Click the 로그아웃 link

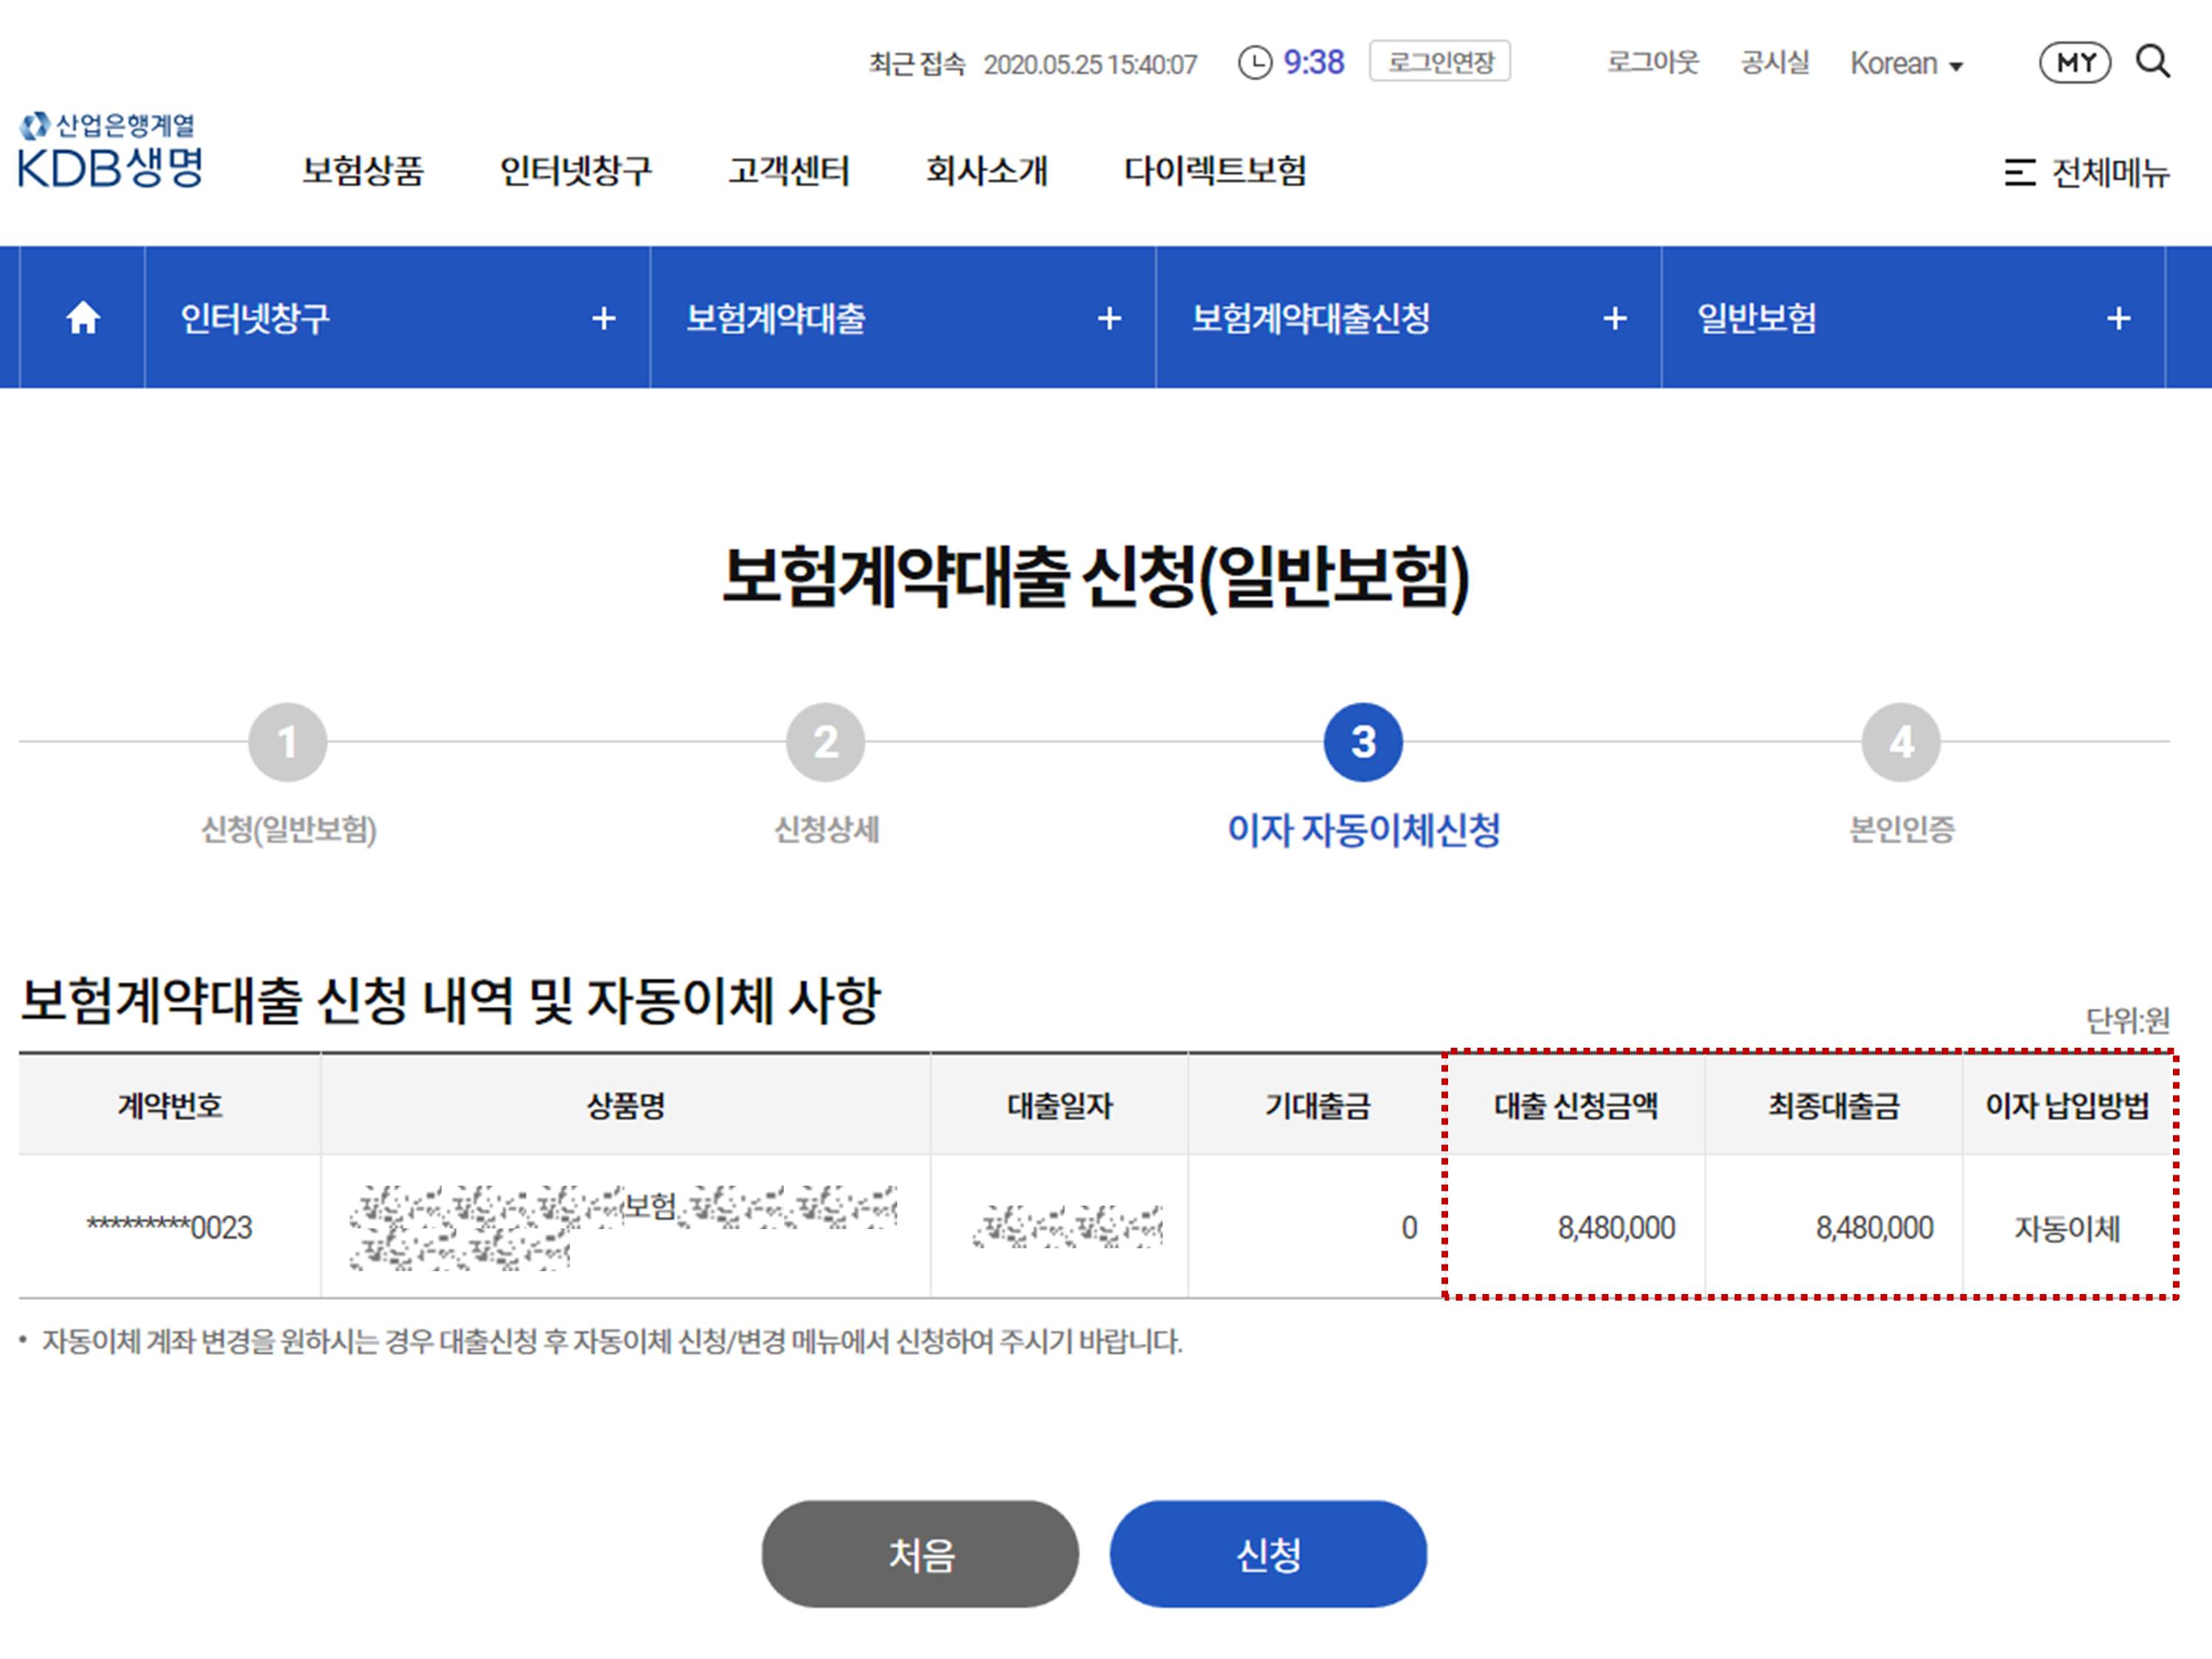(1652, 62)
